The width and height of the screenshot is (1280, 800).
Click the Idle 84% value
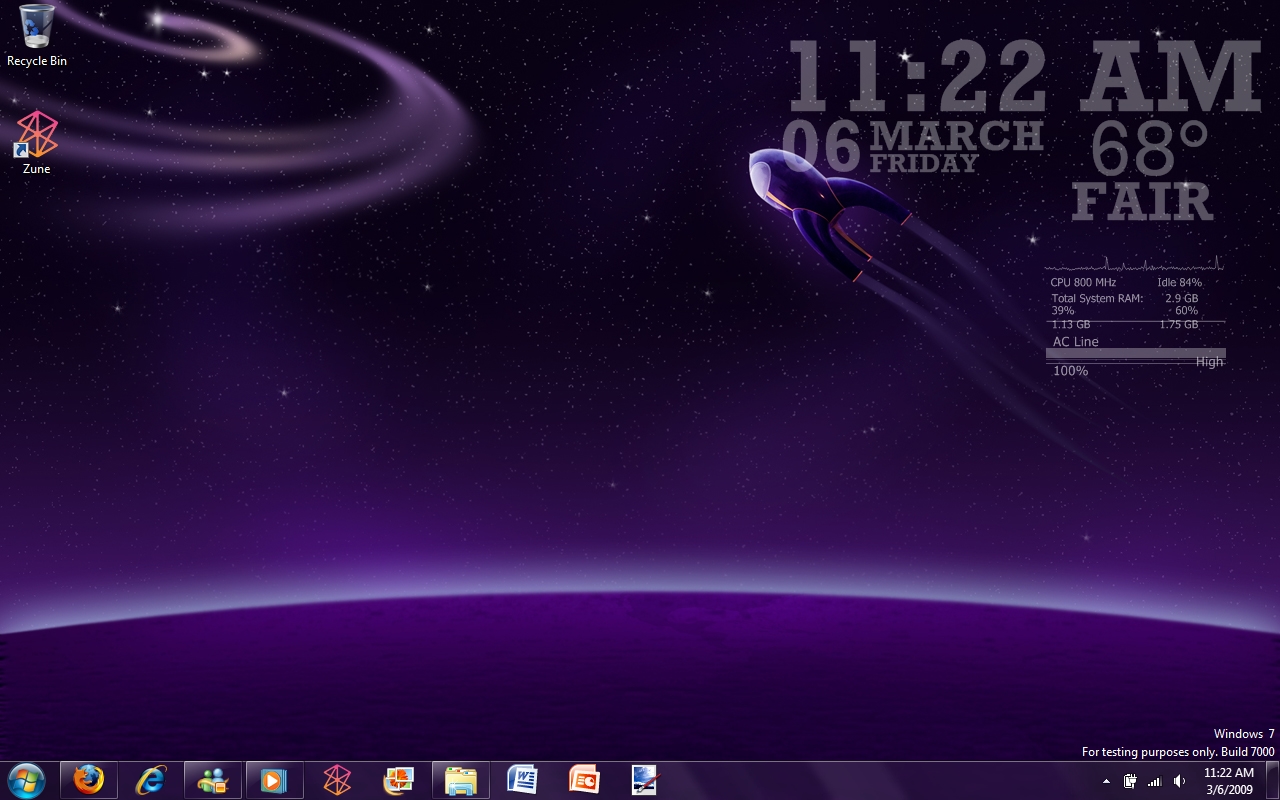pyautogui.click(x=1180, y=283)
